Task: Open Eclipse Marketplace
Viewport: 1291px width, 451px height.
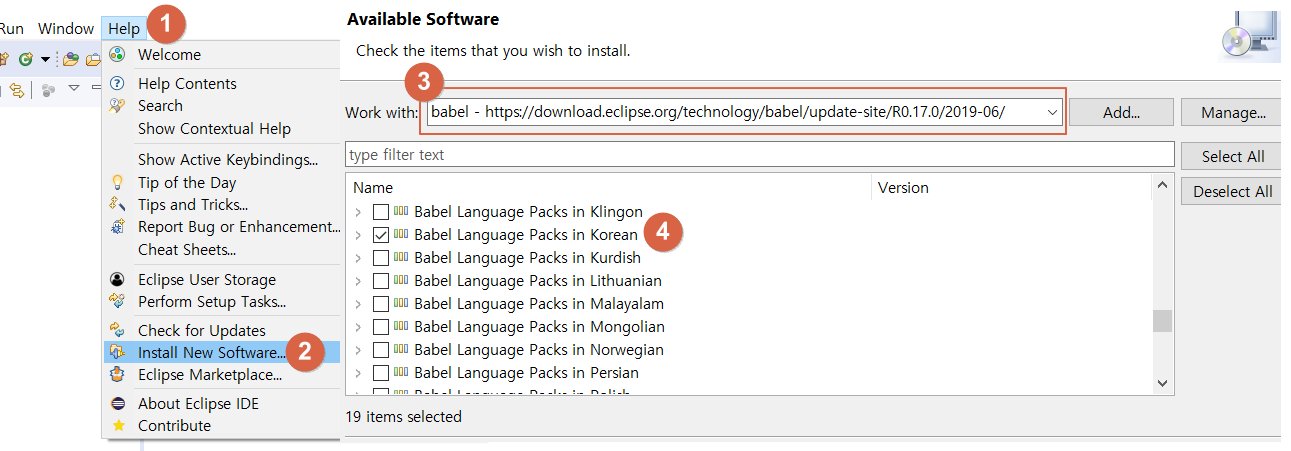Action: (210, 375)
